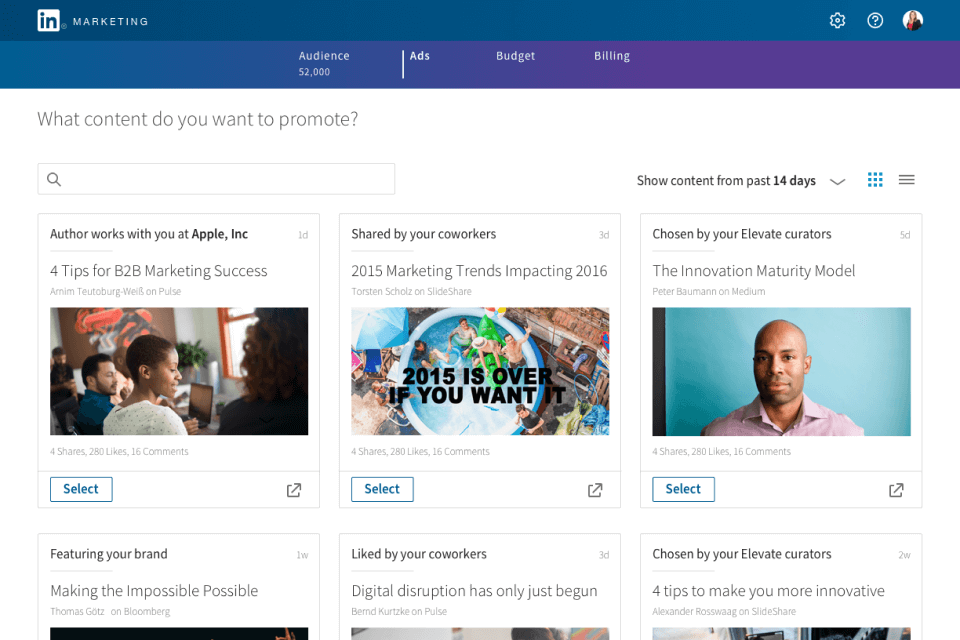
Task: Open the settings gear icon
Action: point(837,20)
